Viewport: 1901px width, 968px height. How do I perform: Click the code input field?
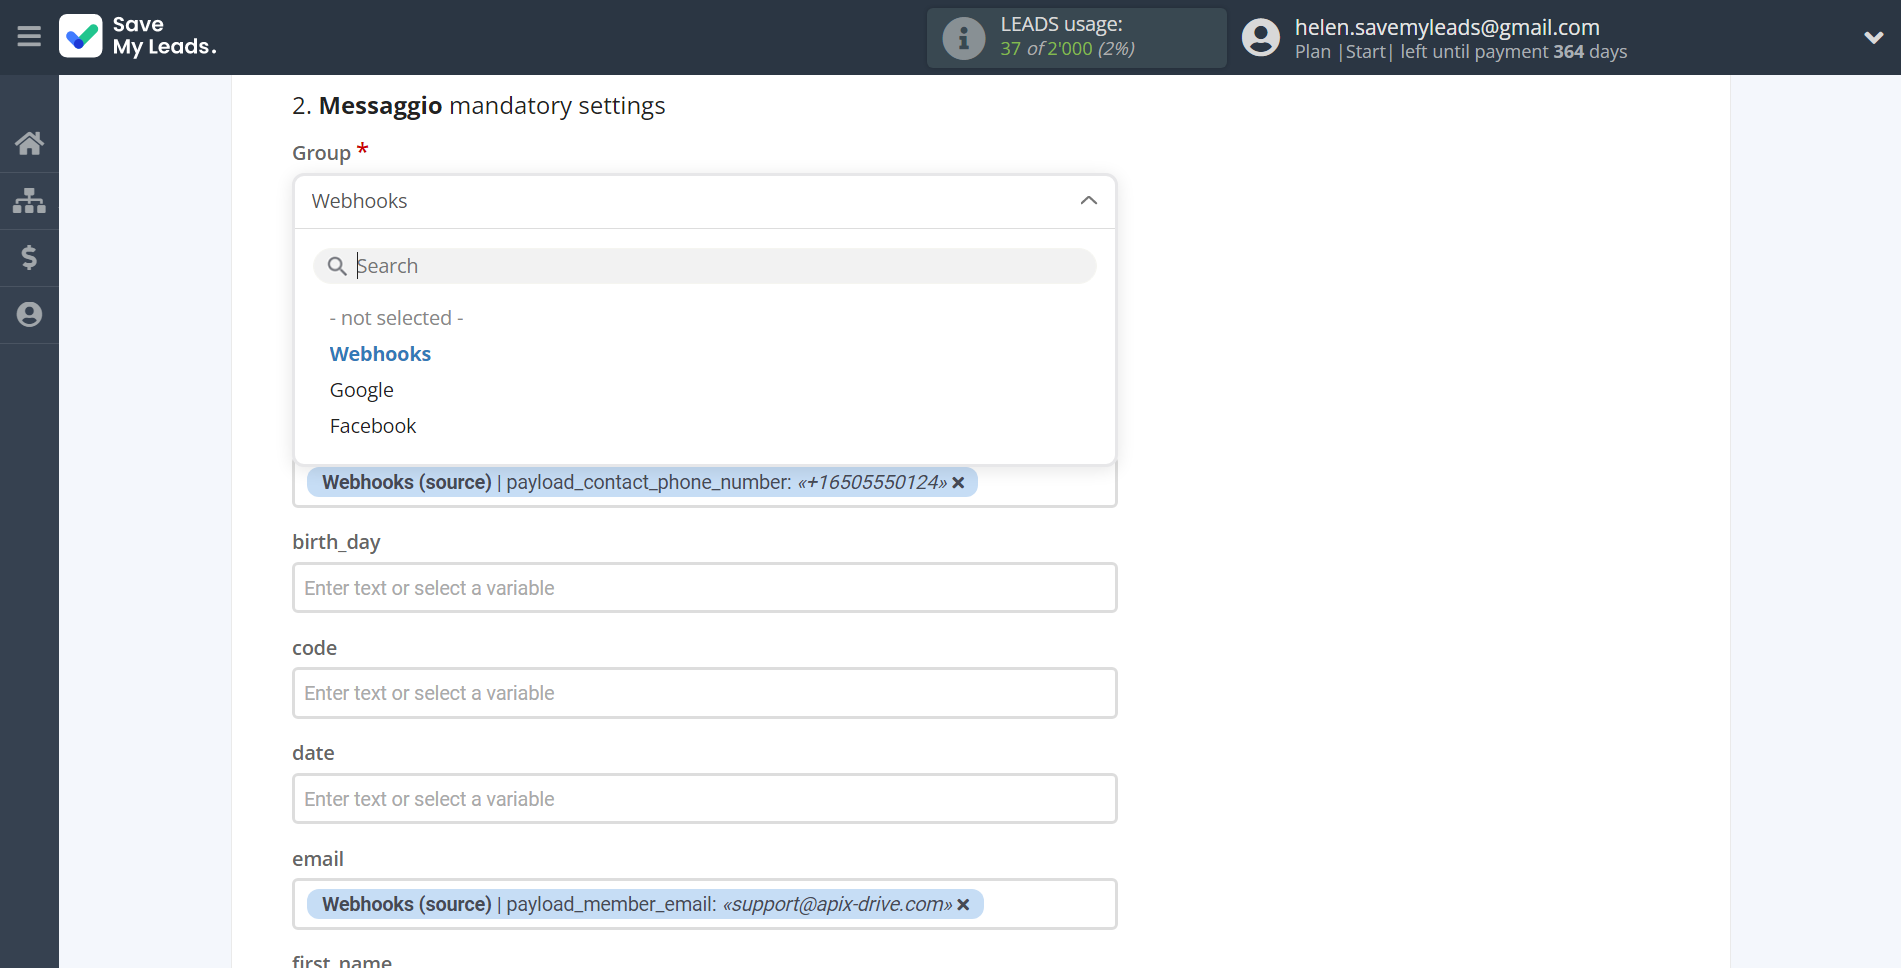705,693
